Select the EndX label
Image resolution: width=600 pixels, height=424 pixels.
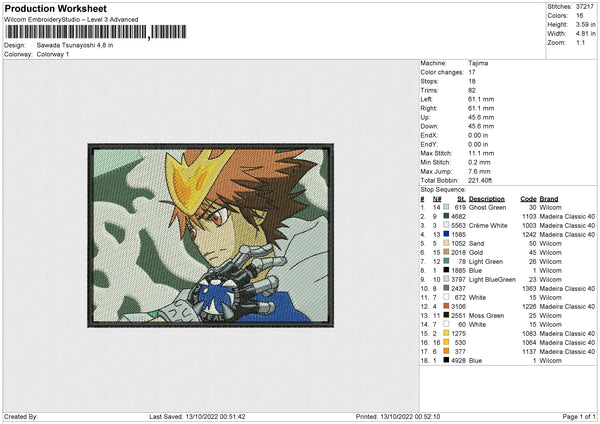(x=429, y=135)
